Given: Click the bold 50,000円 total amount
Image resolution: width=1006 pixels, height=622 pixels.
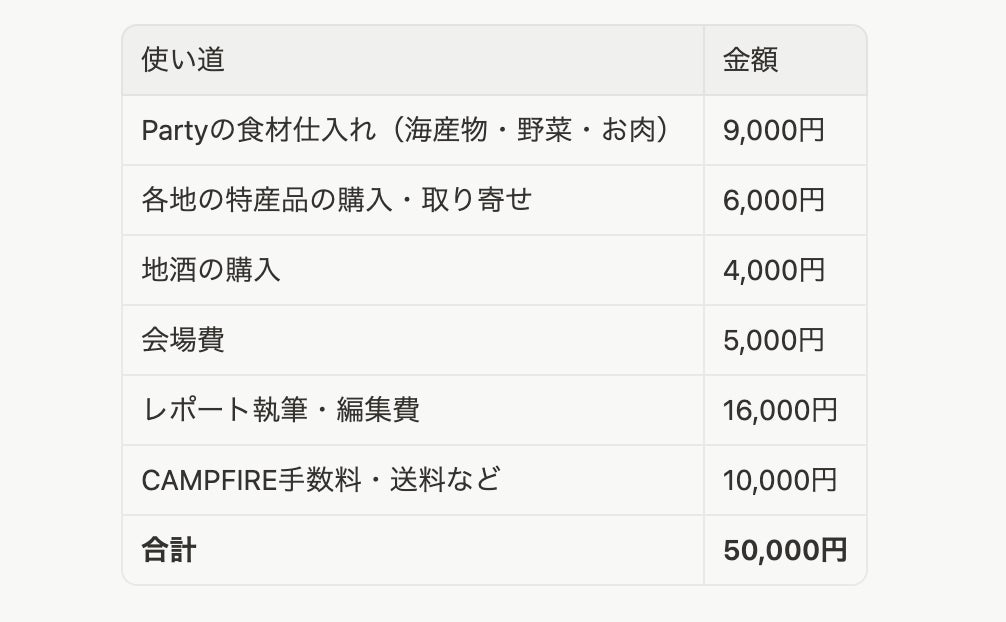Looking at the screenshot, I should pyautogui.click(x=785, y=550).
